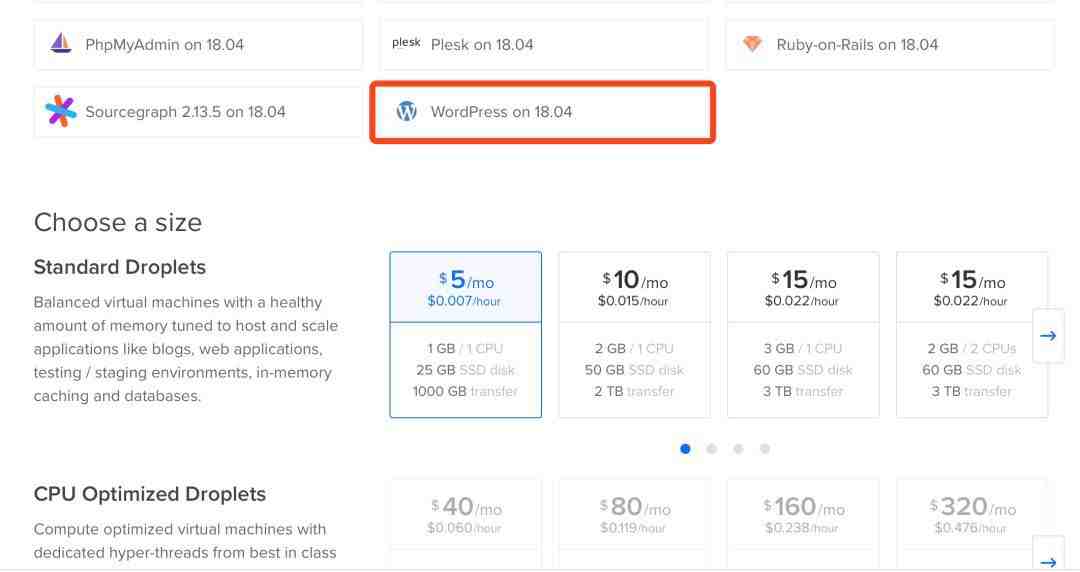This screenshot has width=1080, height=572.
Task: Select the $10/mo 2 GB droplet plan
Action: 634,334
